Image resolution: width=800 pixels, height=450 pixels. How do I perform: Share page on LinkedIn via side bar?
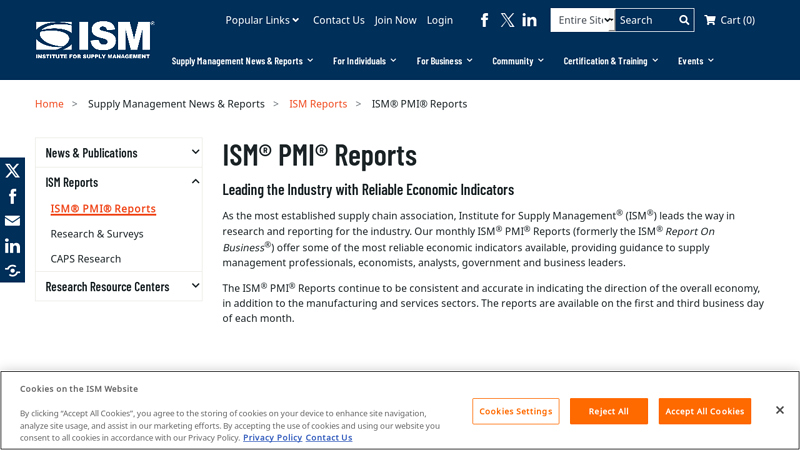pyautogui.click(x=12, y=246)
